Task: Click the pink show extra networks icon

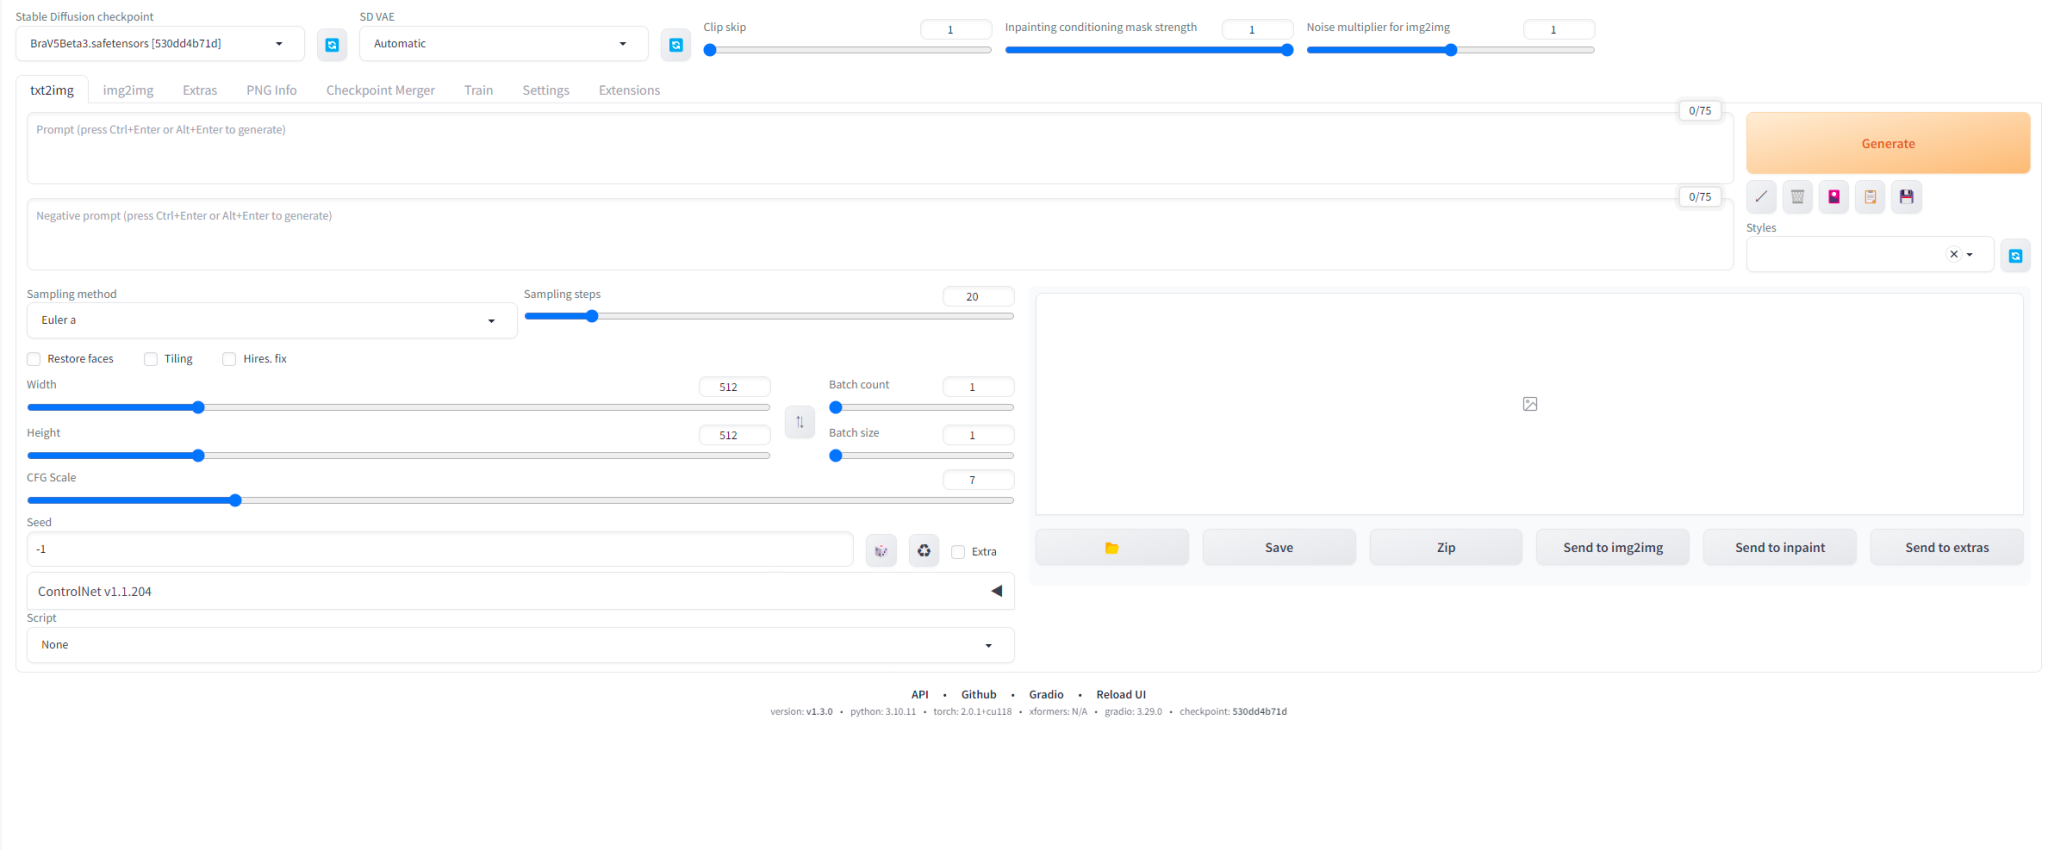Action: [x=1834, y=197]
